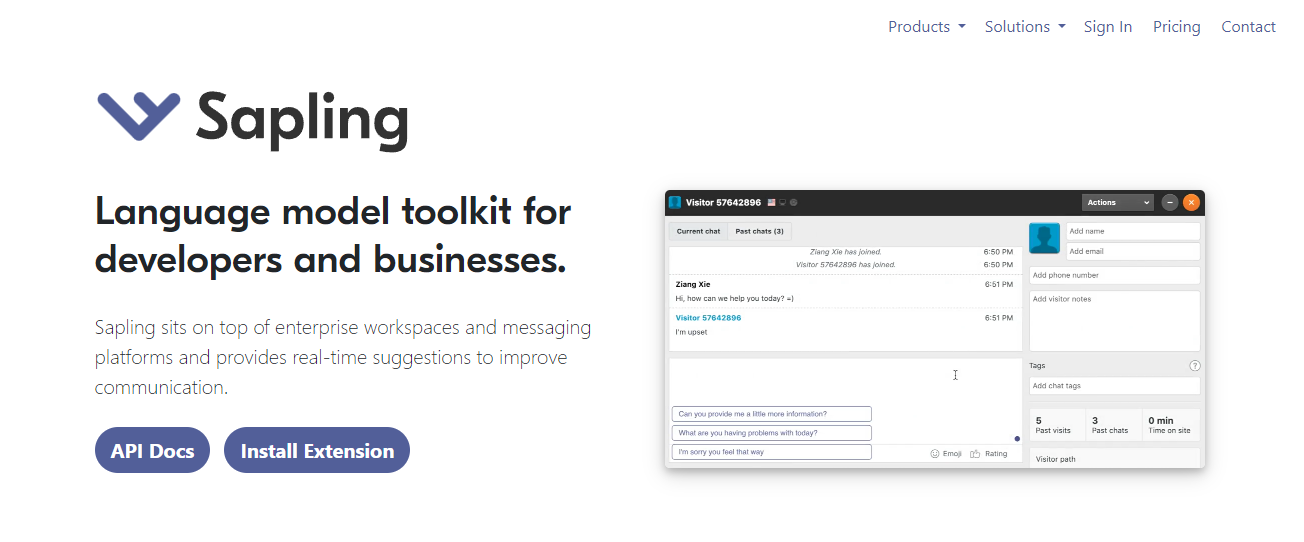Click the Install Extension button
This screenshot has width=1304, height=542.
coord(317,450)
